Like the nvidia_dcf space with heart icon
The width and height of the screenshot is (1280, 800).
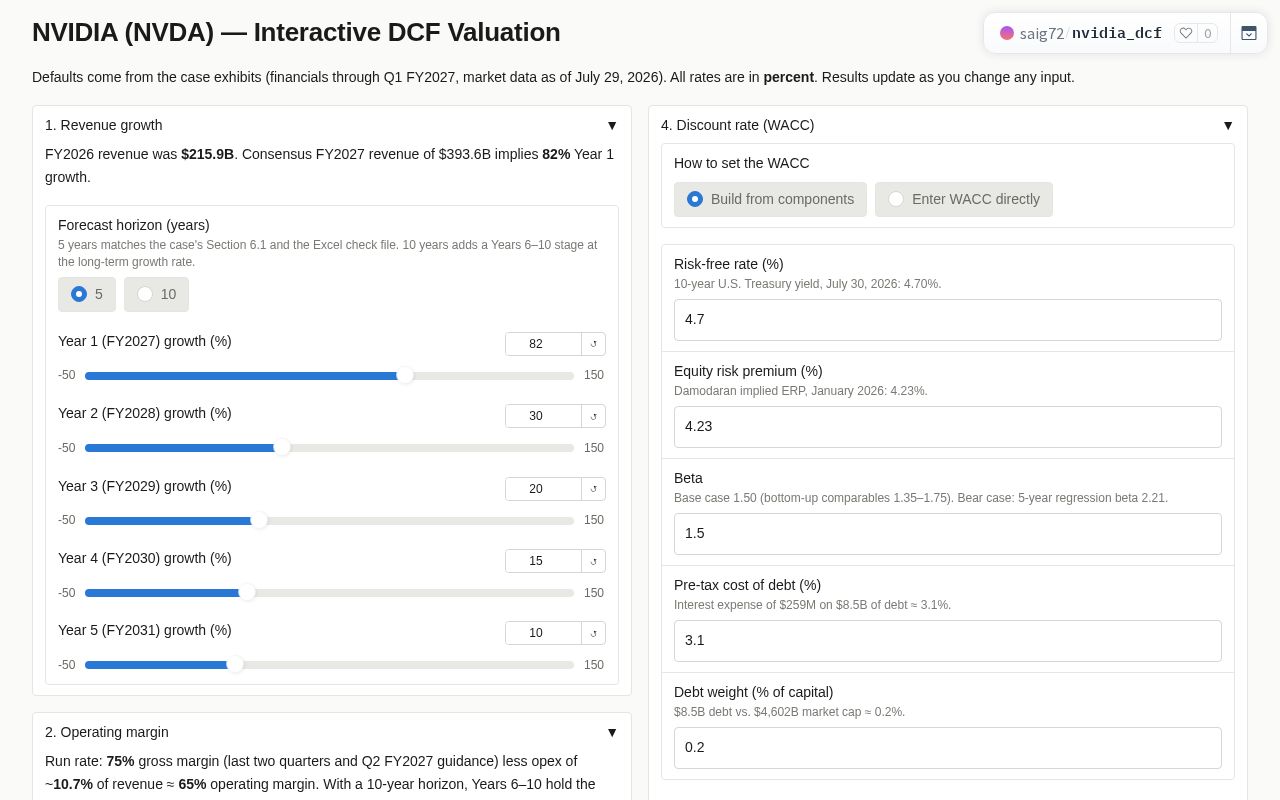(x=1186, y=33)
